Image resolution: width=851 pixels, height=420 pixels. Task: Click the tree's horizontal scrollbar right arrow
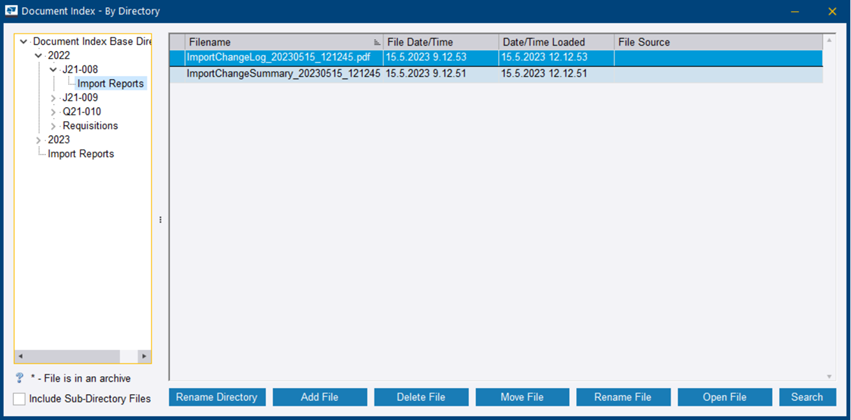click(x=144, y=356)
